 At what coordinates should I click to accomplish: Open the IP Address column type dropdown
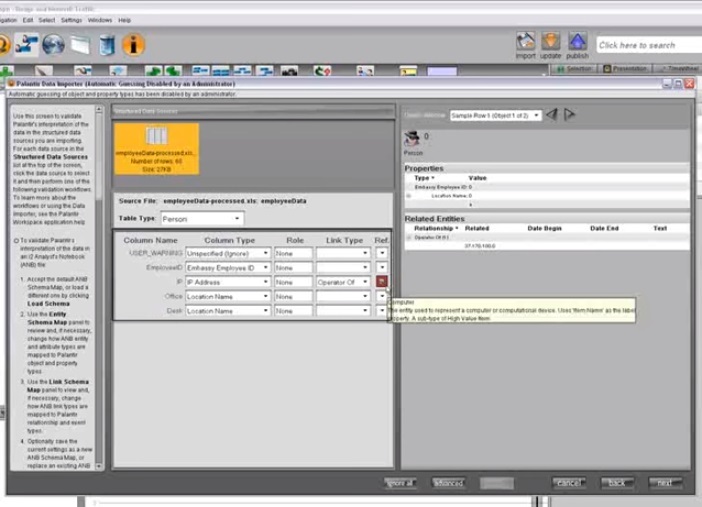[228, 282]
